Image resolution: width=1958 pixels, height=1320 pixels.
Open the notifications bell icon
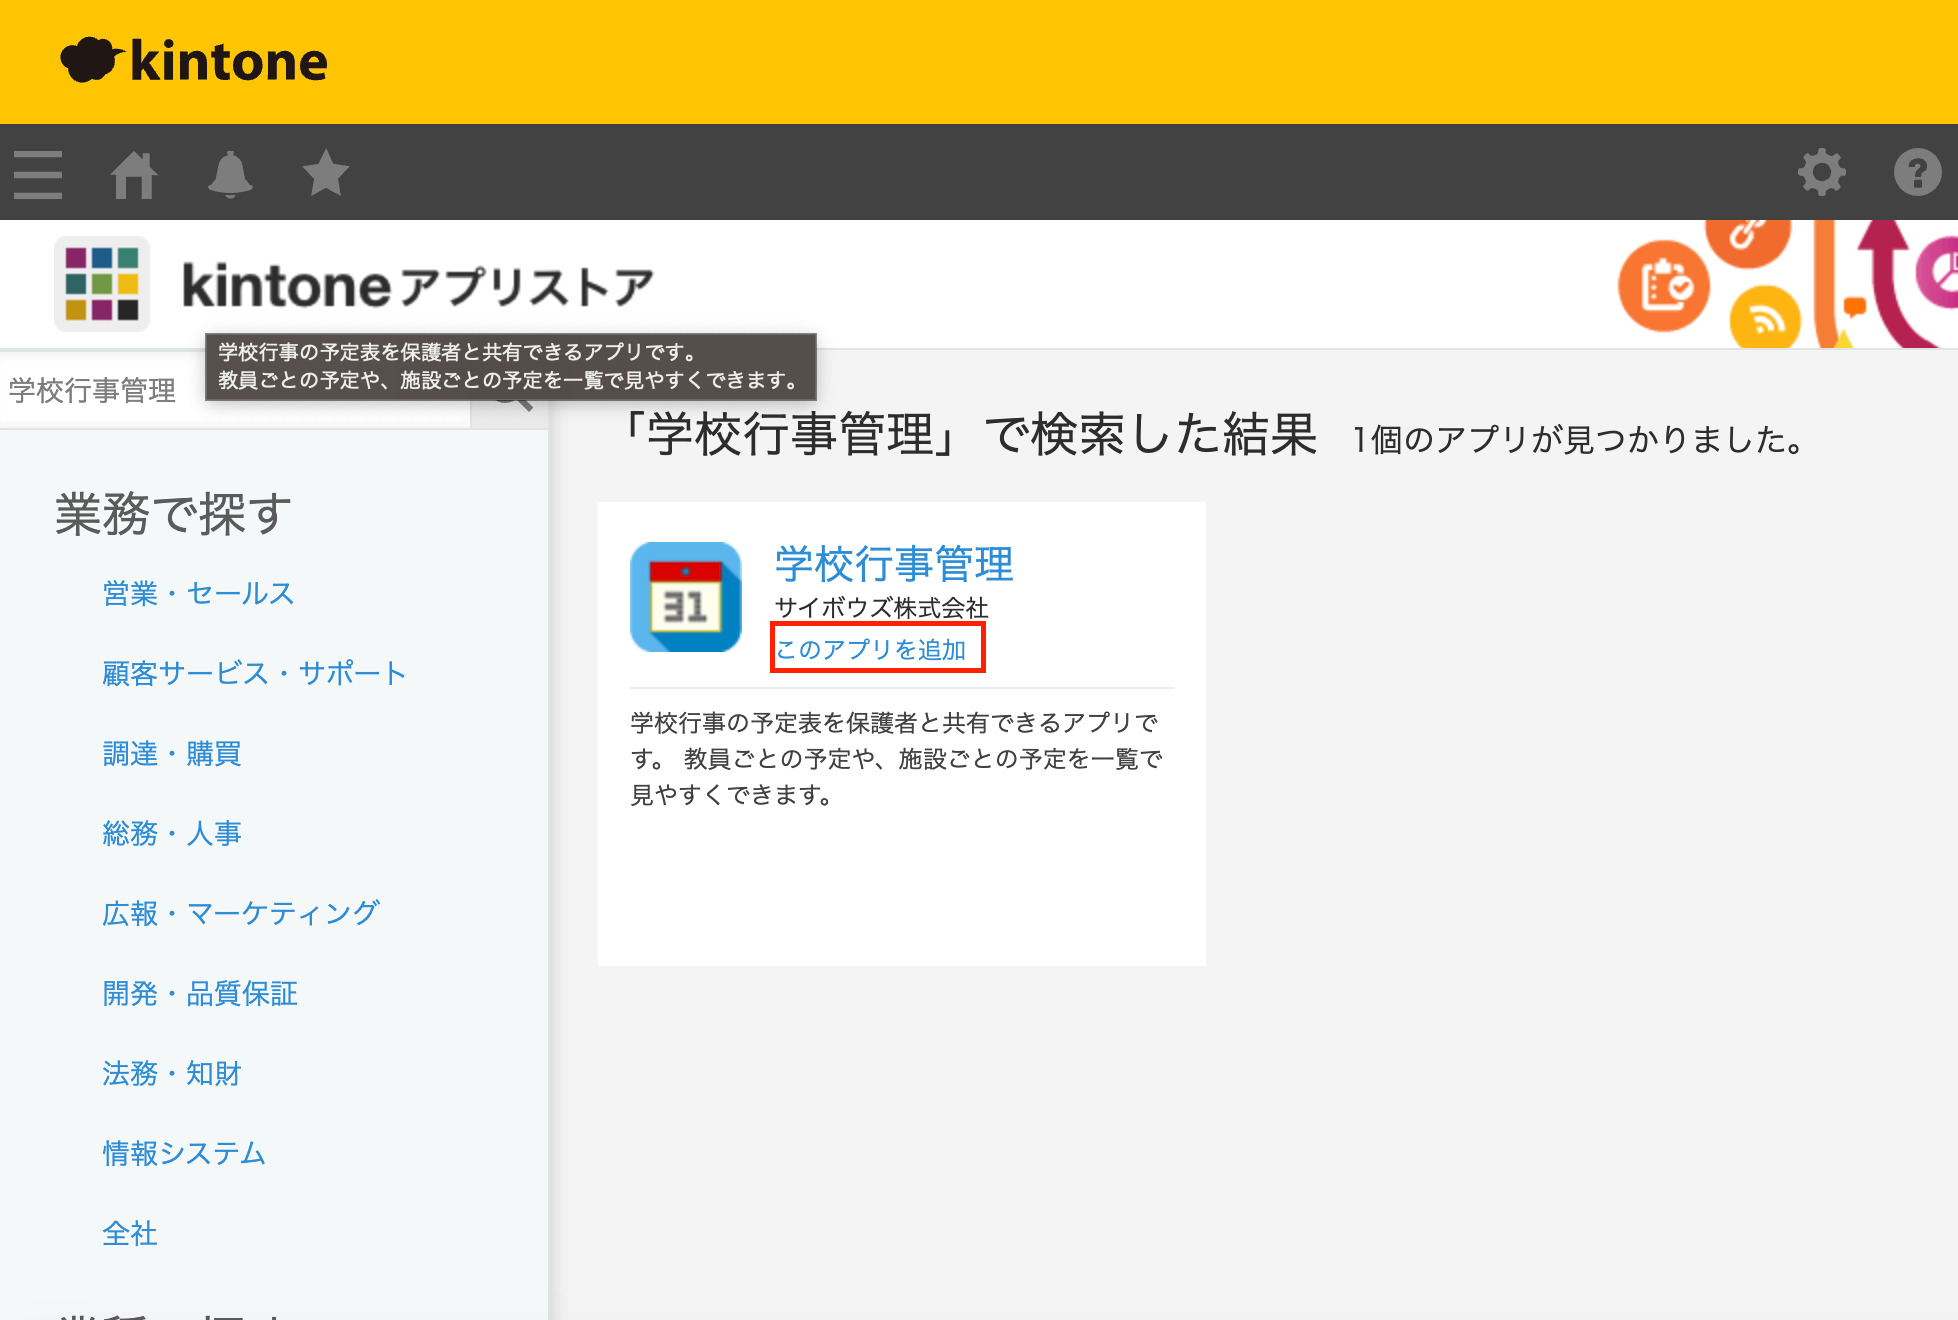coord(230,174)
